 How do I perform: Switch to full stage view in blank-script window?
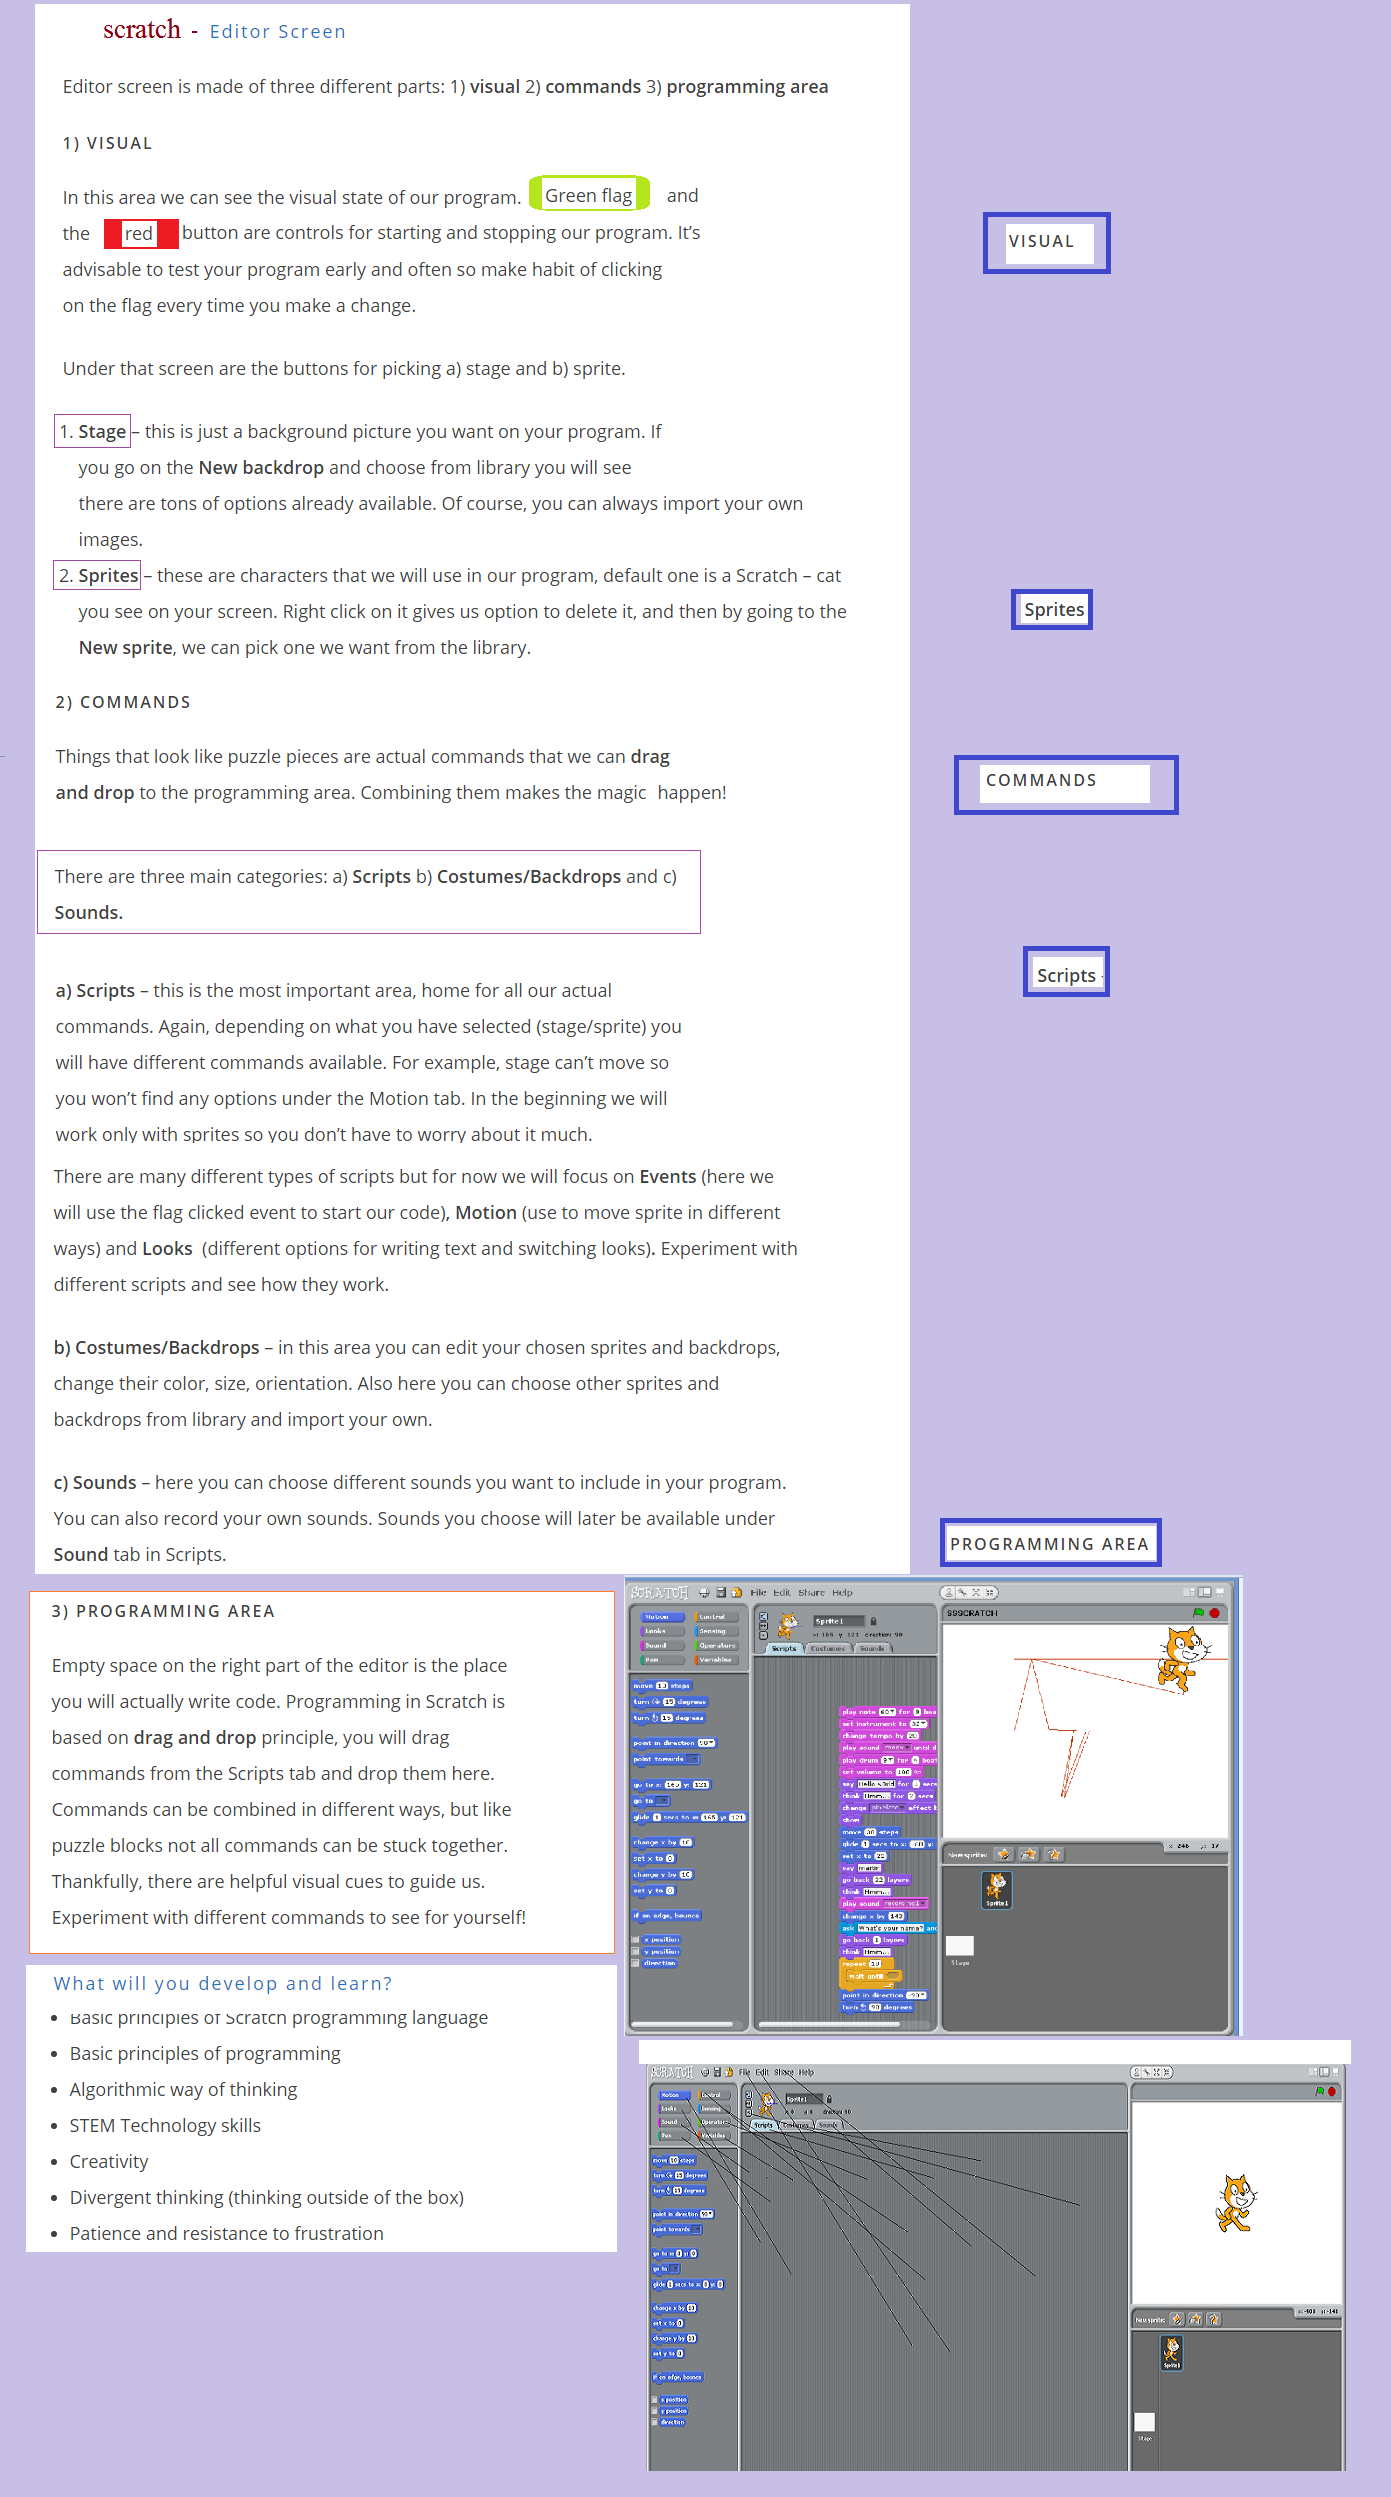1324,2072
